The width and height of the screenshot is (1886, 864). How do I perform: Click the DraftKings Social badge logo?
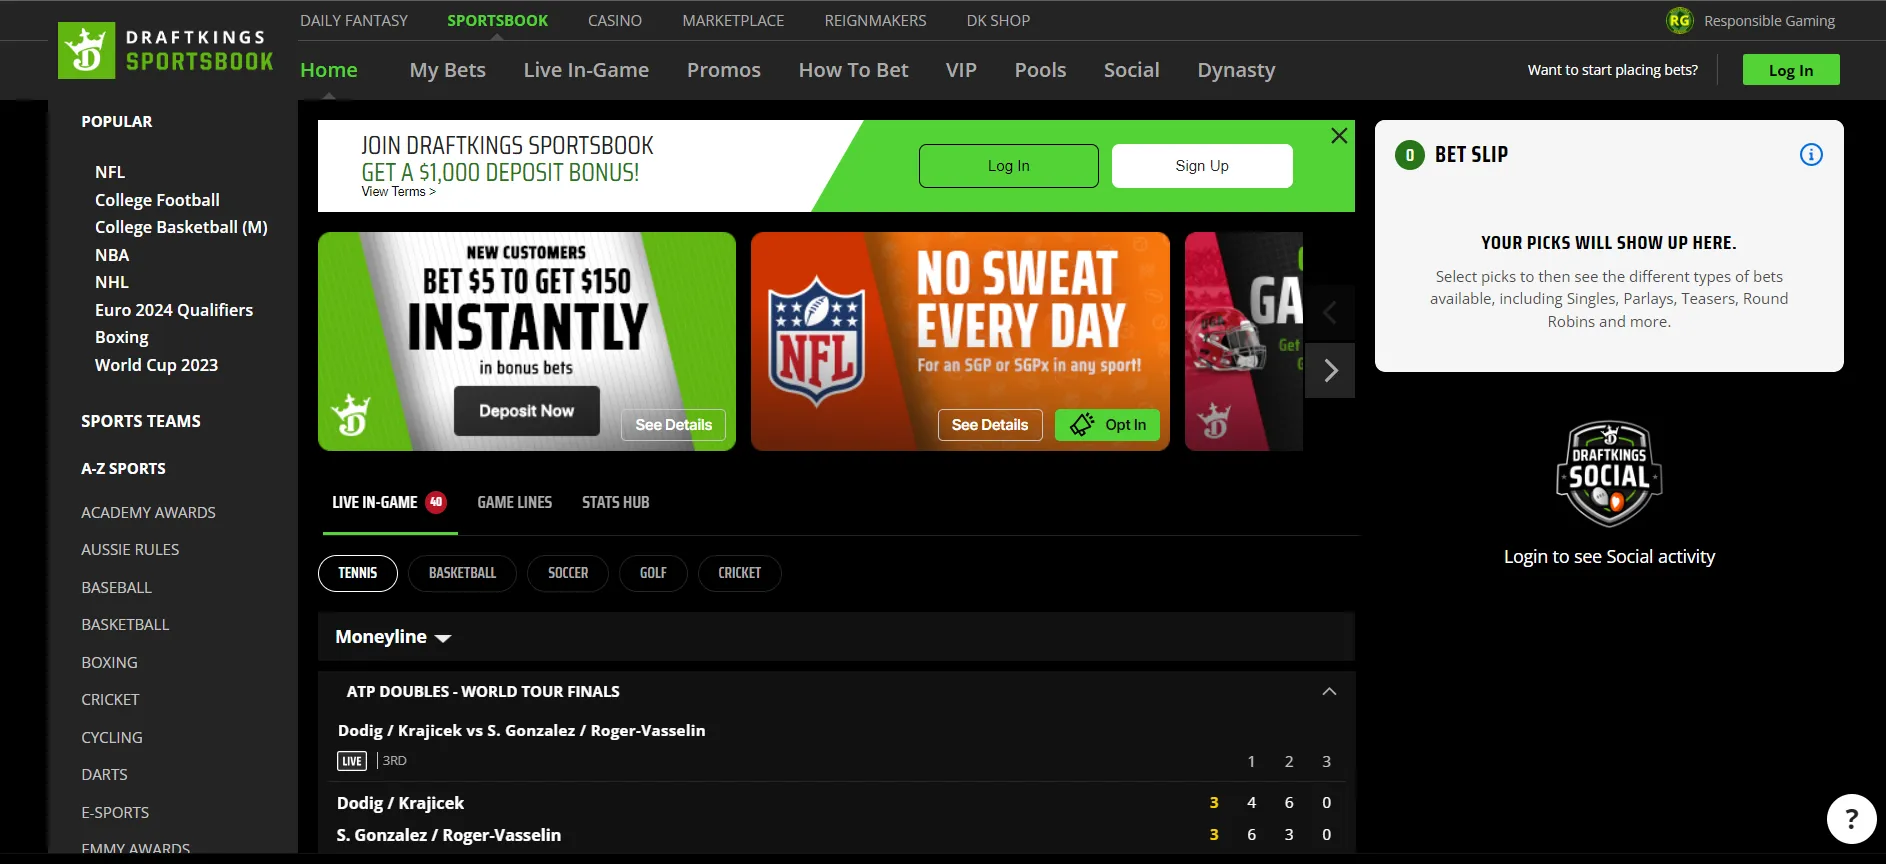(1609, 473)
